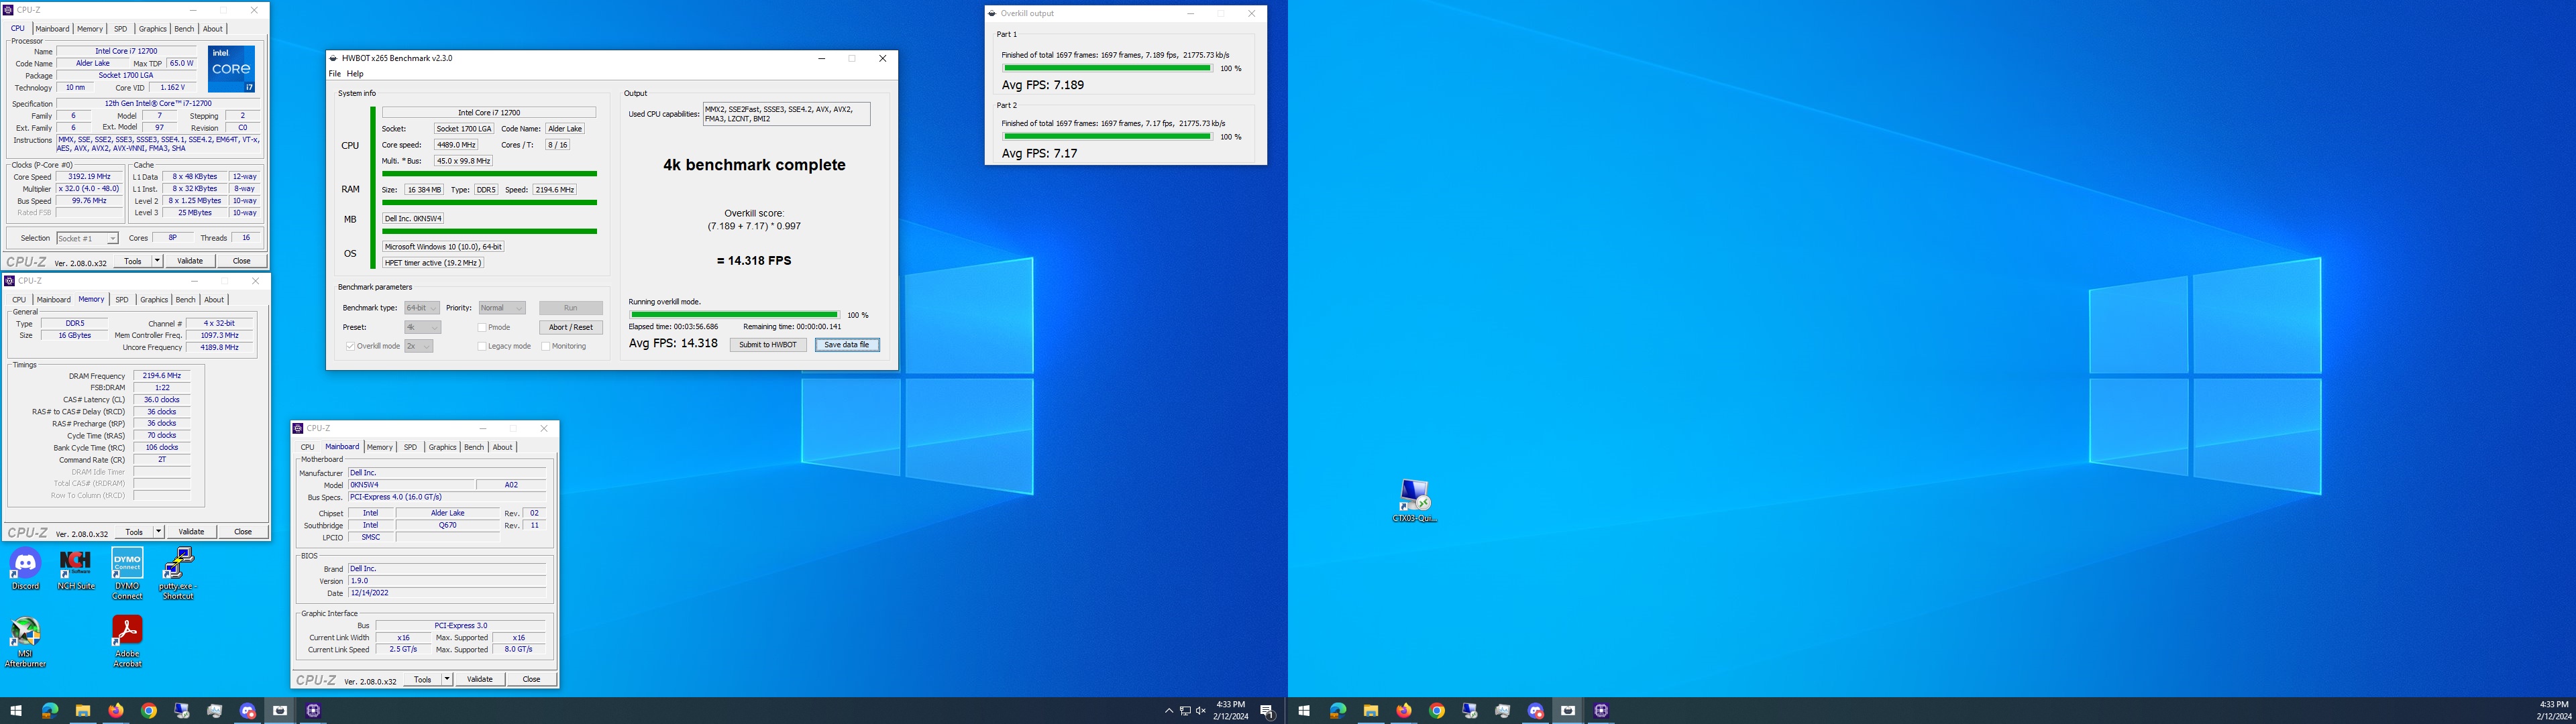The image size is (2576, 724).
Task: Enable Legacy mode checkbox
Action: 482,346
